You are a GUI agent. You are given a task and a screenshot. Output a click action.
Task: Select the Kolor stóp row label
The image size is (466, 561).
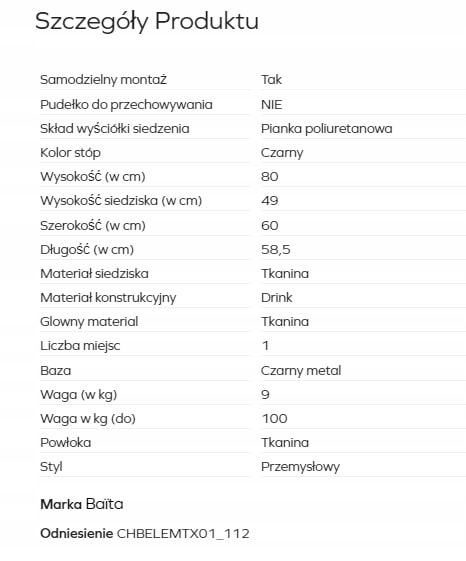(70, 153)
